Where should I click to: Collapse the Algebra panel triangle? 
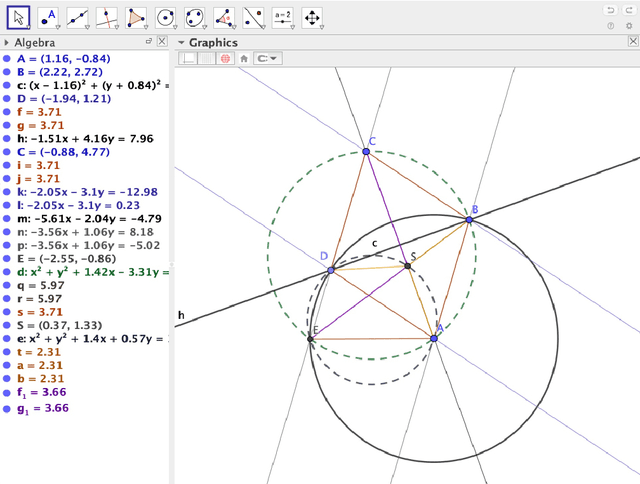7,43
